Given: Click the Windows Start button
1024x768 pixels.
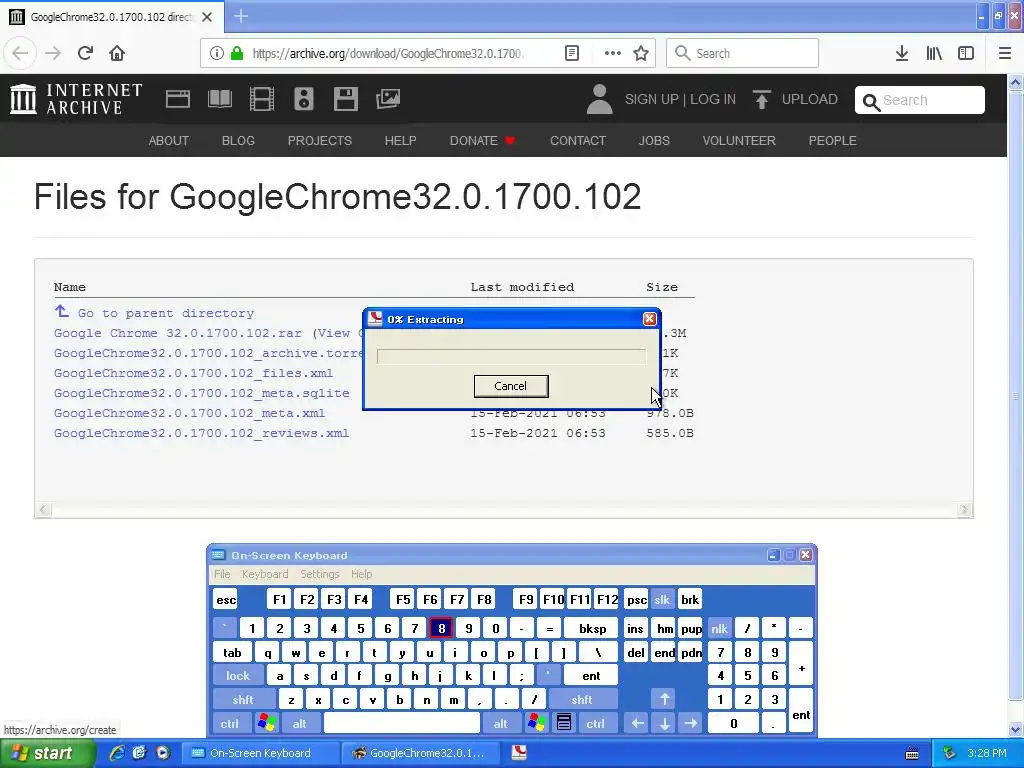Looking at the screenshot, I should pos(46,753).
